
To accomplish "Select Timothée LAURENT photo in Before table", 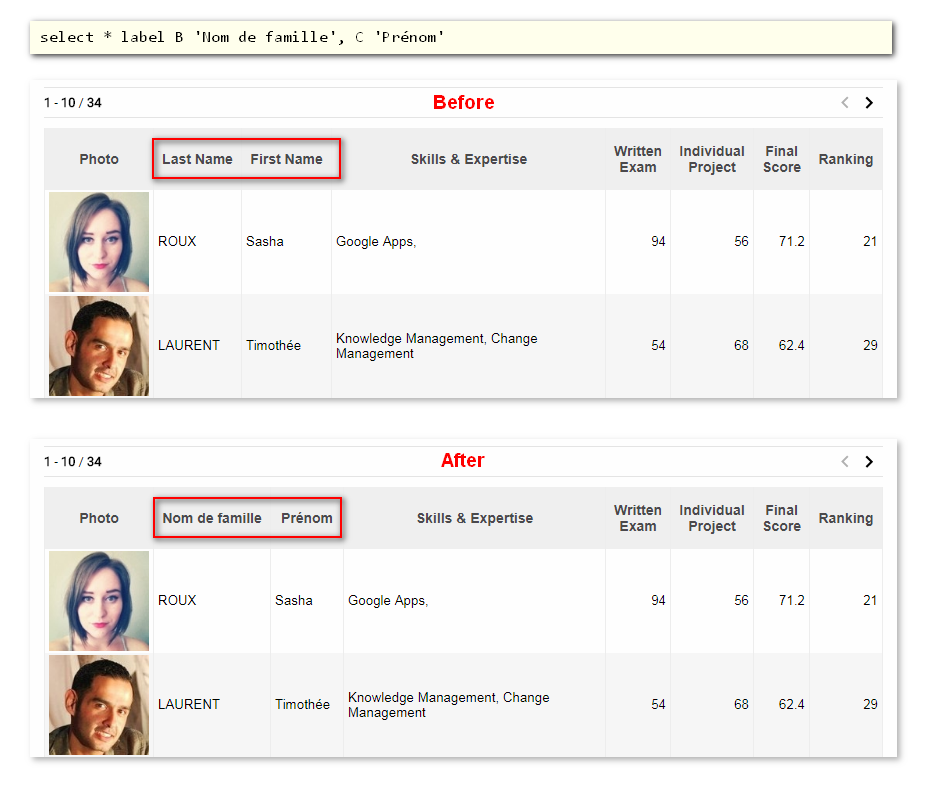I will (x=99, y=346).
